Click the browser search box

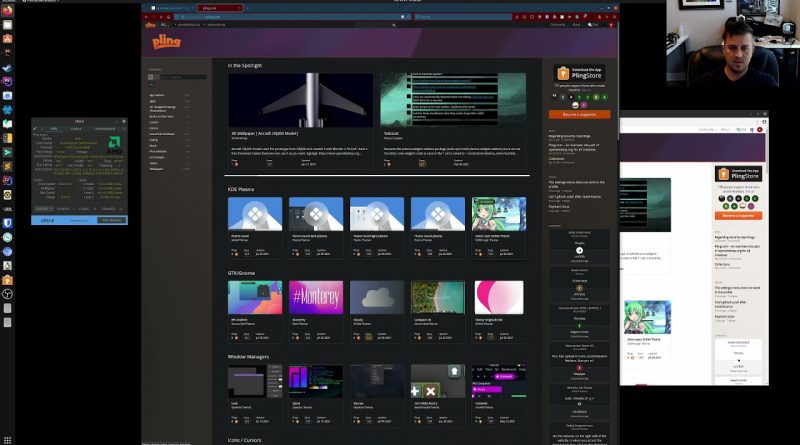[462, 17]
